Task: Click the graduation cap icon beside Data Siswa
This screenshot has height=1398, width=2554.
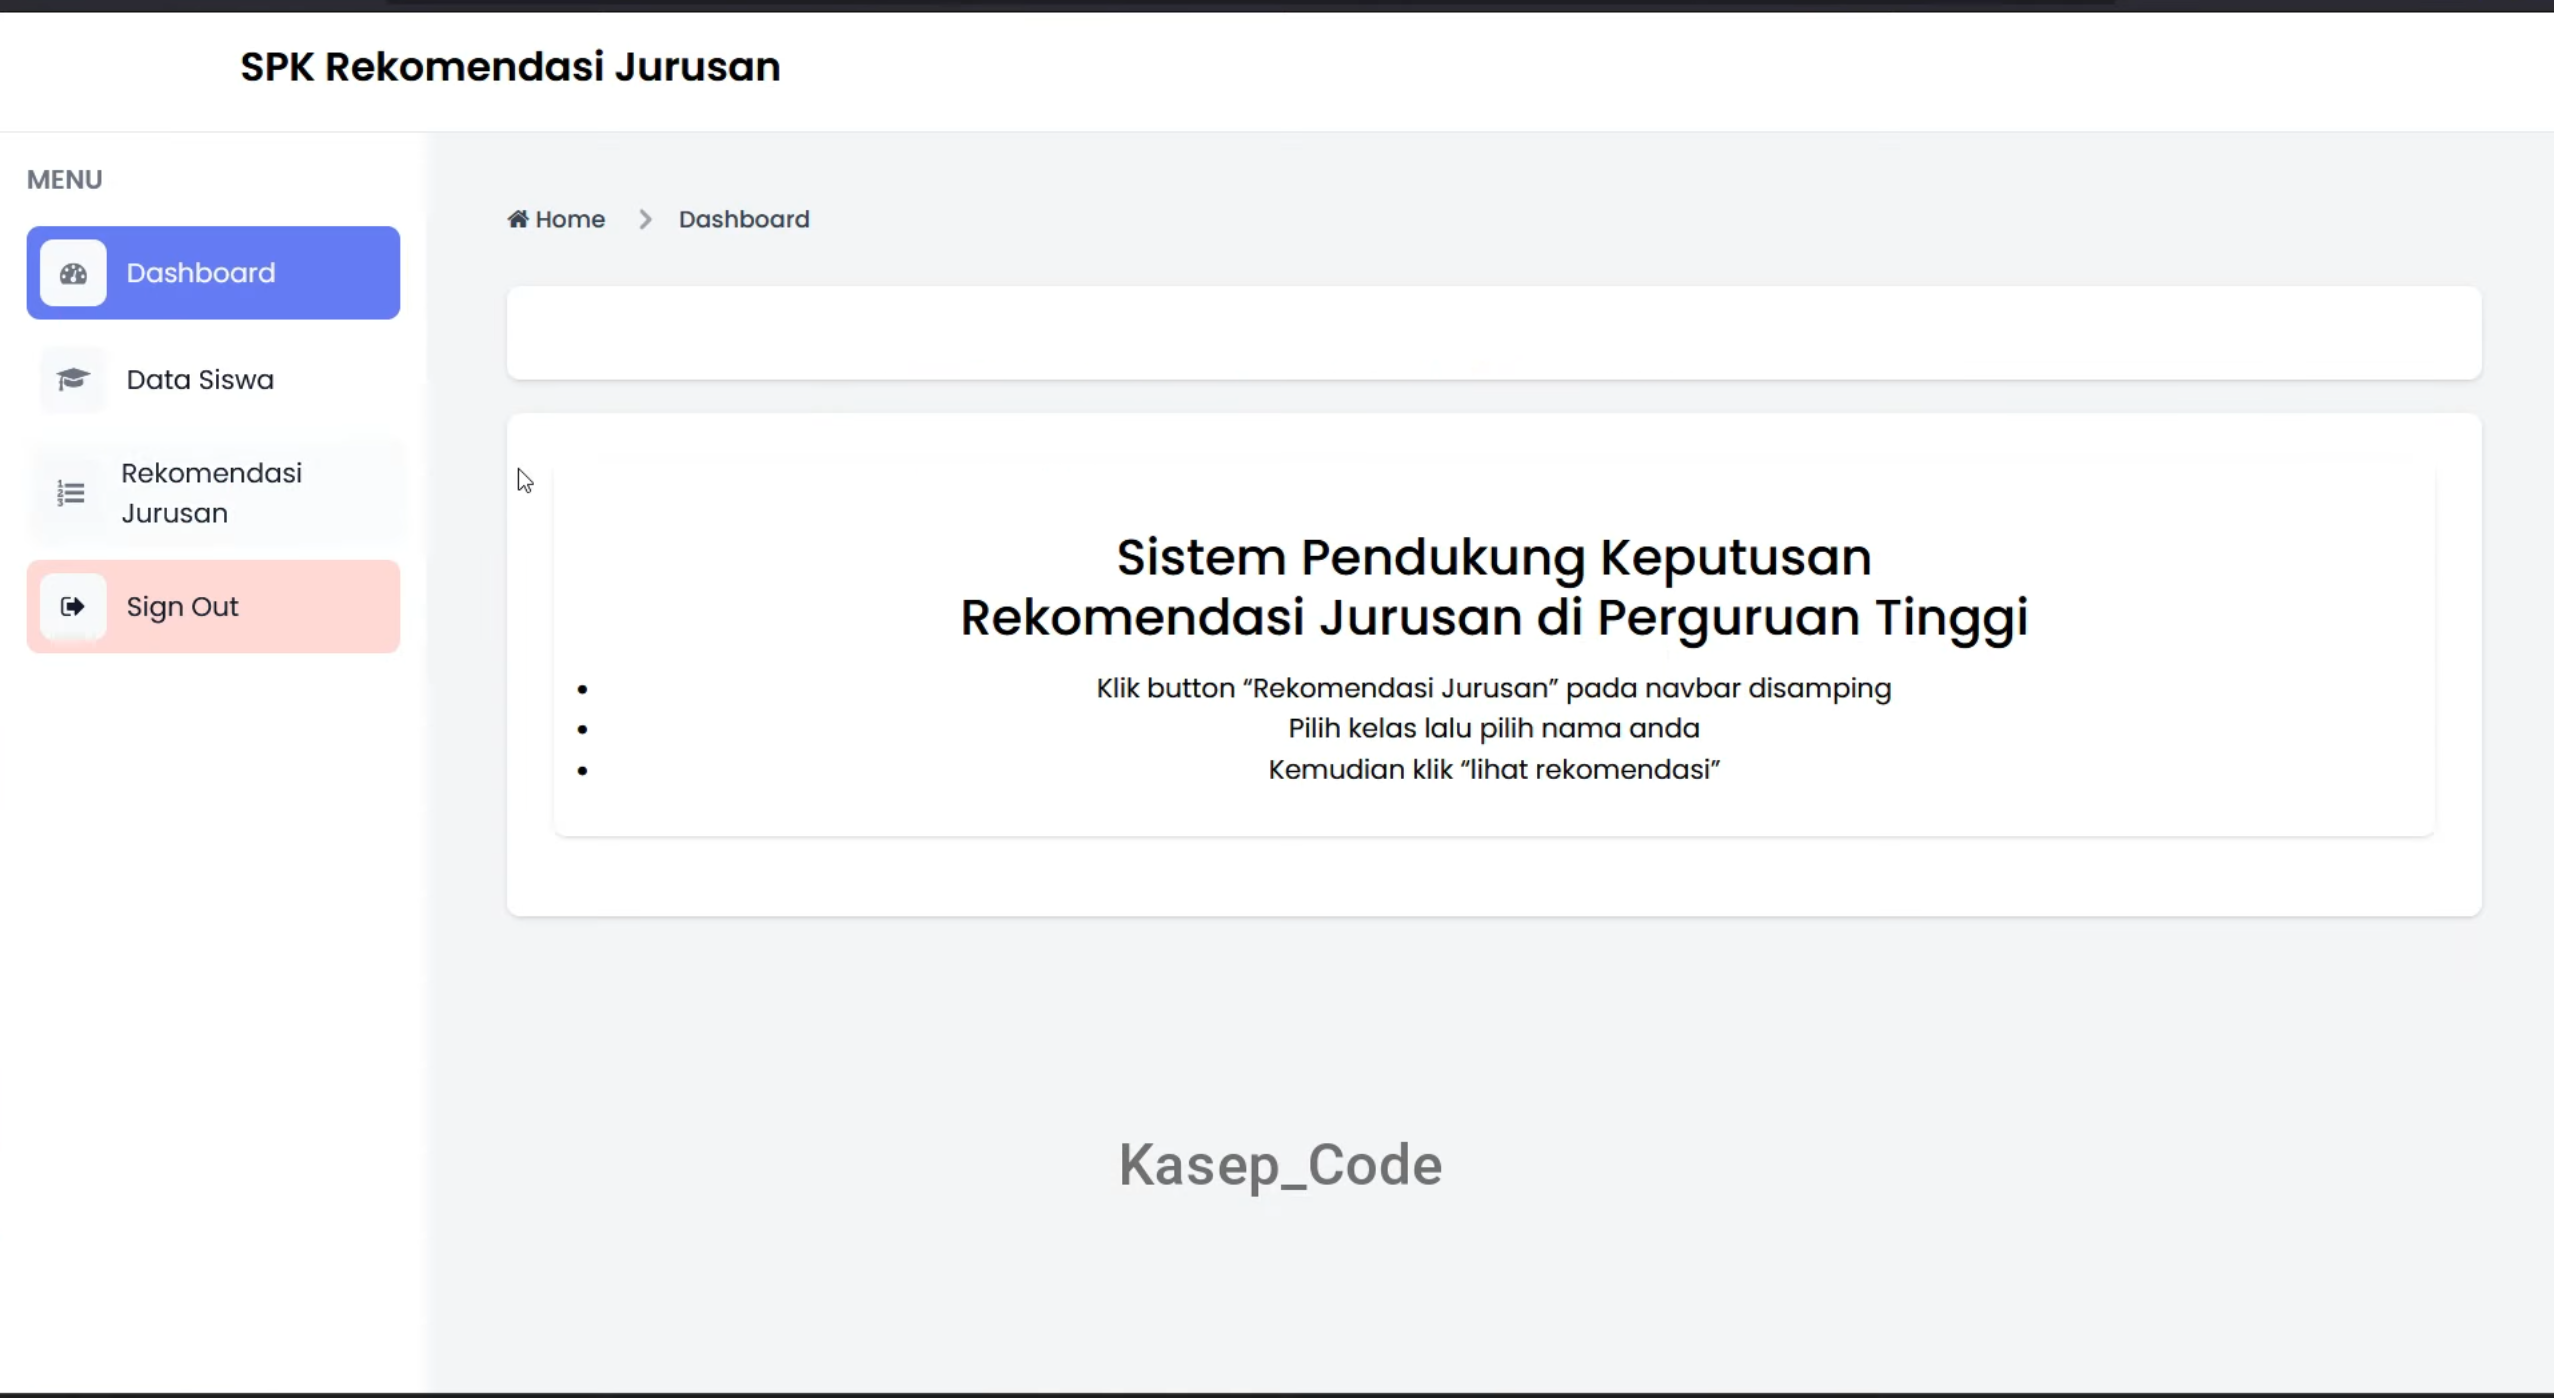Action: coord(73,379)
